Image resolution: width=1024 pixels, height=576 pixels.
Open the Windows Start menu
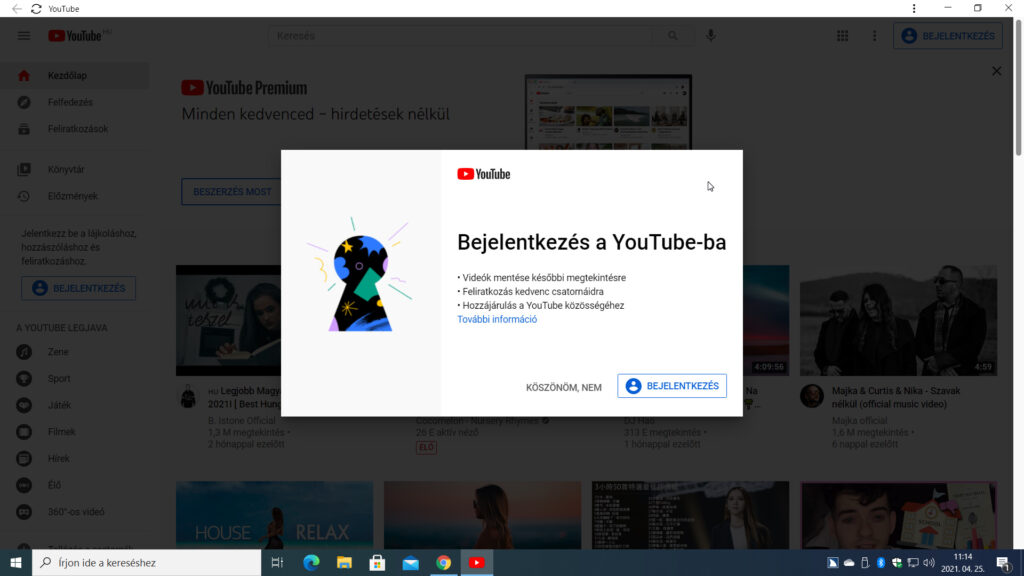[x=16, y=562]
